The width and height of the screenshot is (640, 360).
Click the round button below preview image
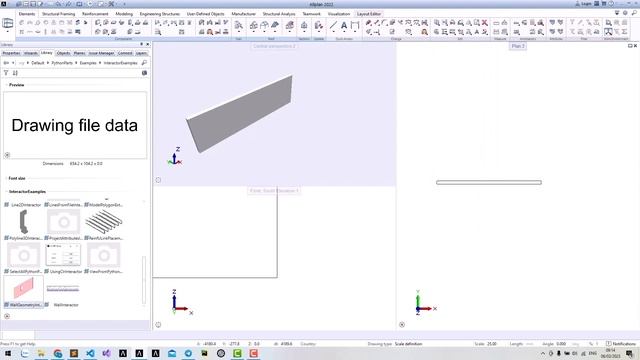click(7, 155)
